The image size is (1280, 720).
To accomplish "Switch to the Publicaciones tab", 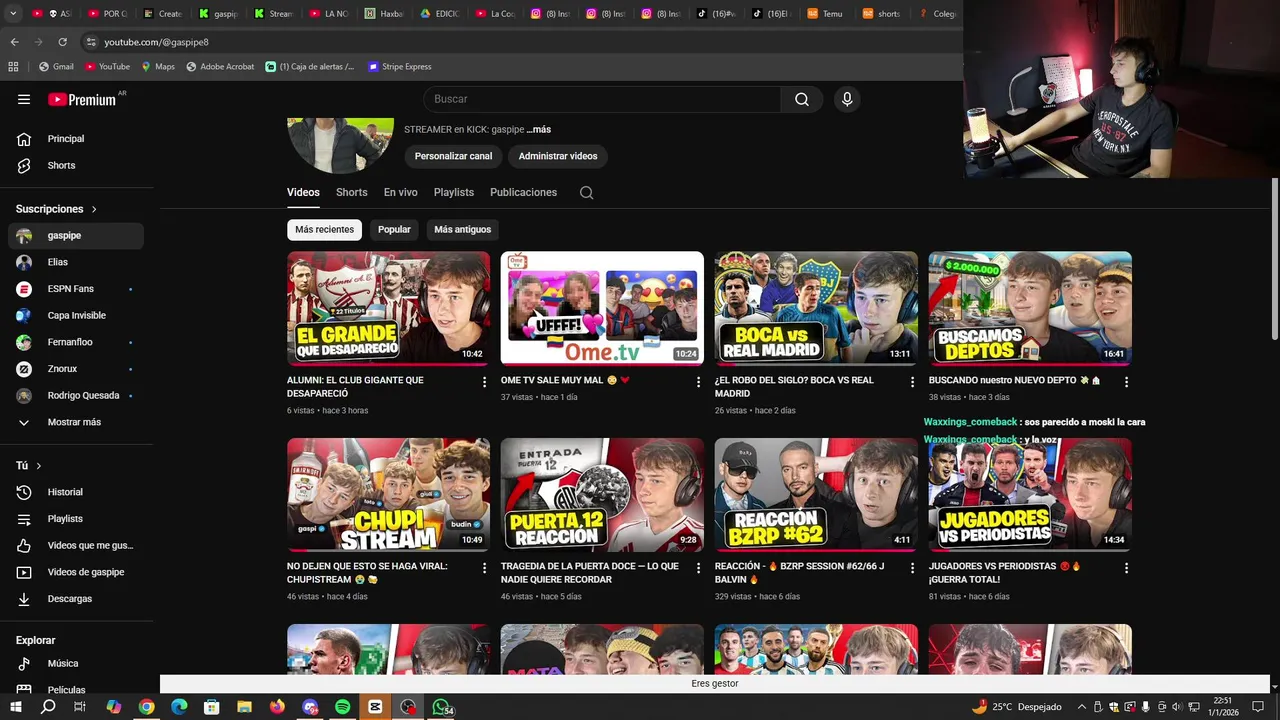I will coord(523,193).
